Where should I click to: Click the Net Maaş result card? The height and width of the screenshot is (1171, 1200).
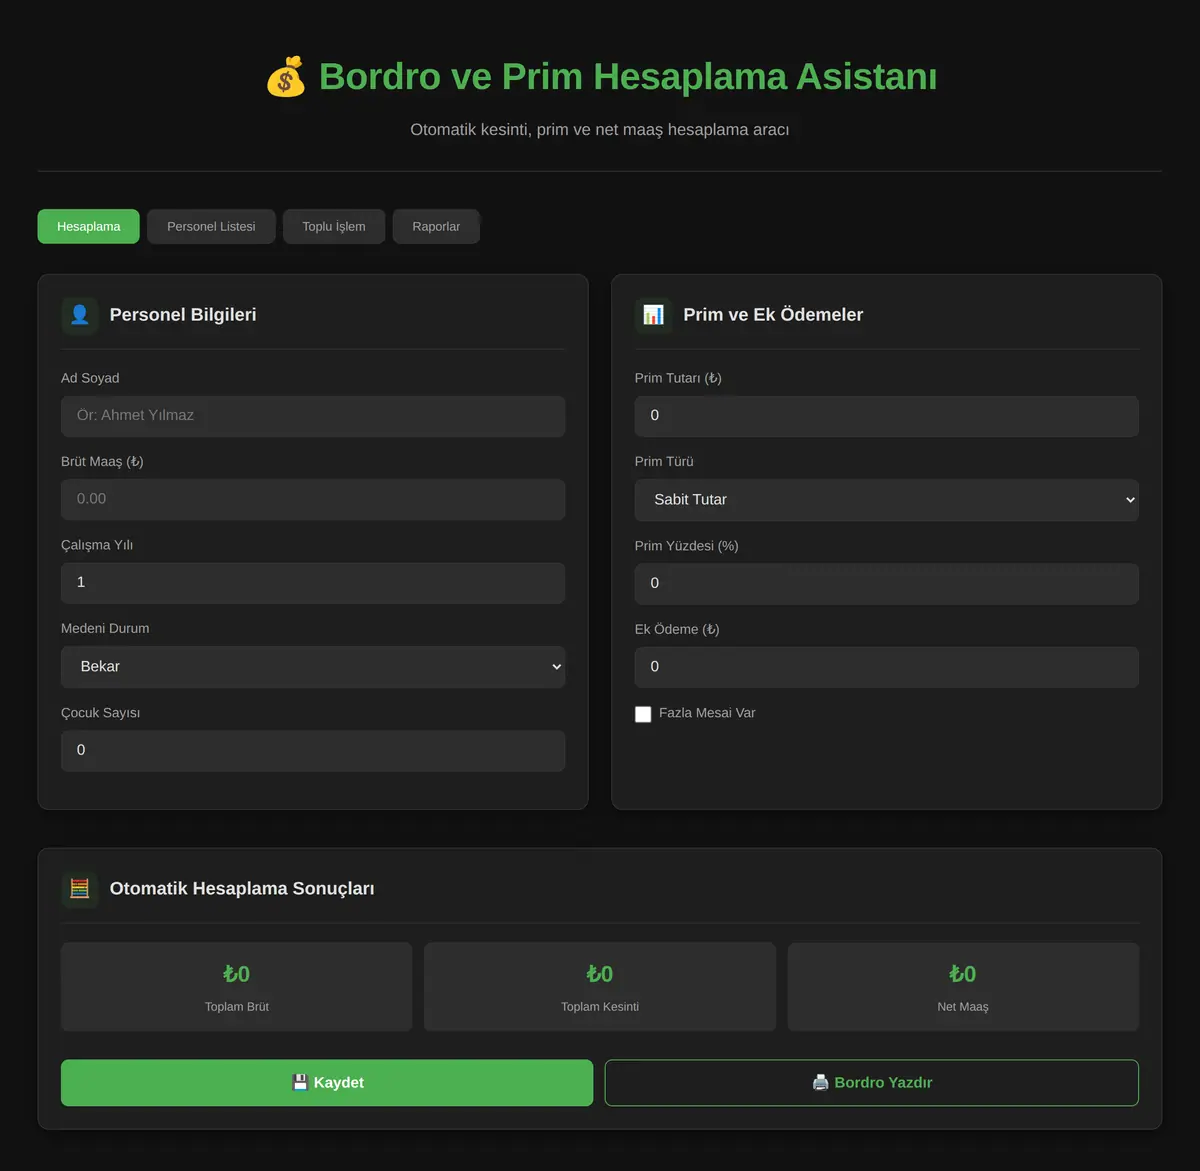click(x=963, y=987)
